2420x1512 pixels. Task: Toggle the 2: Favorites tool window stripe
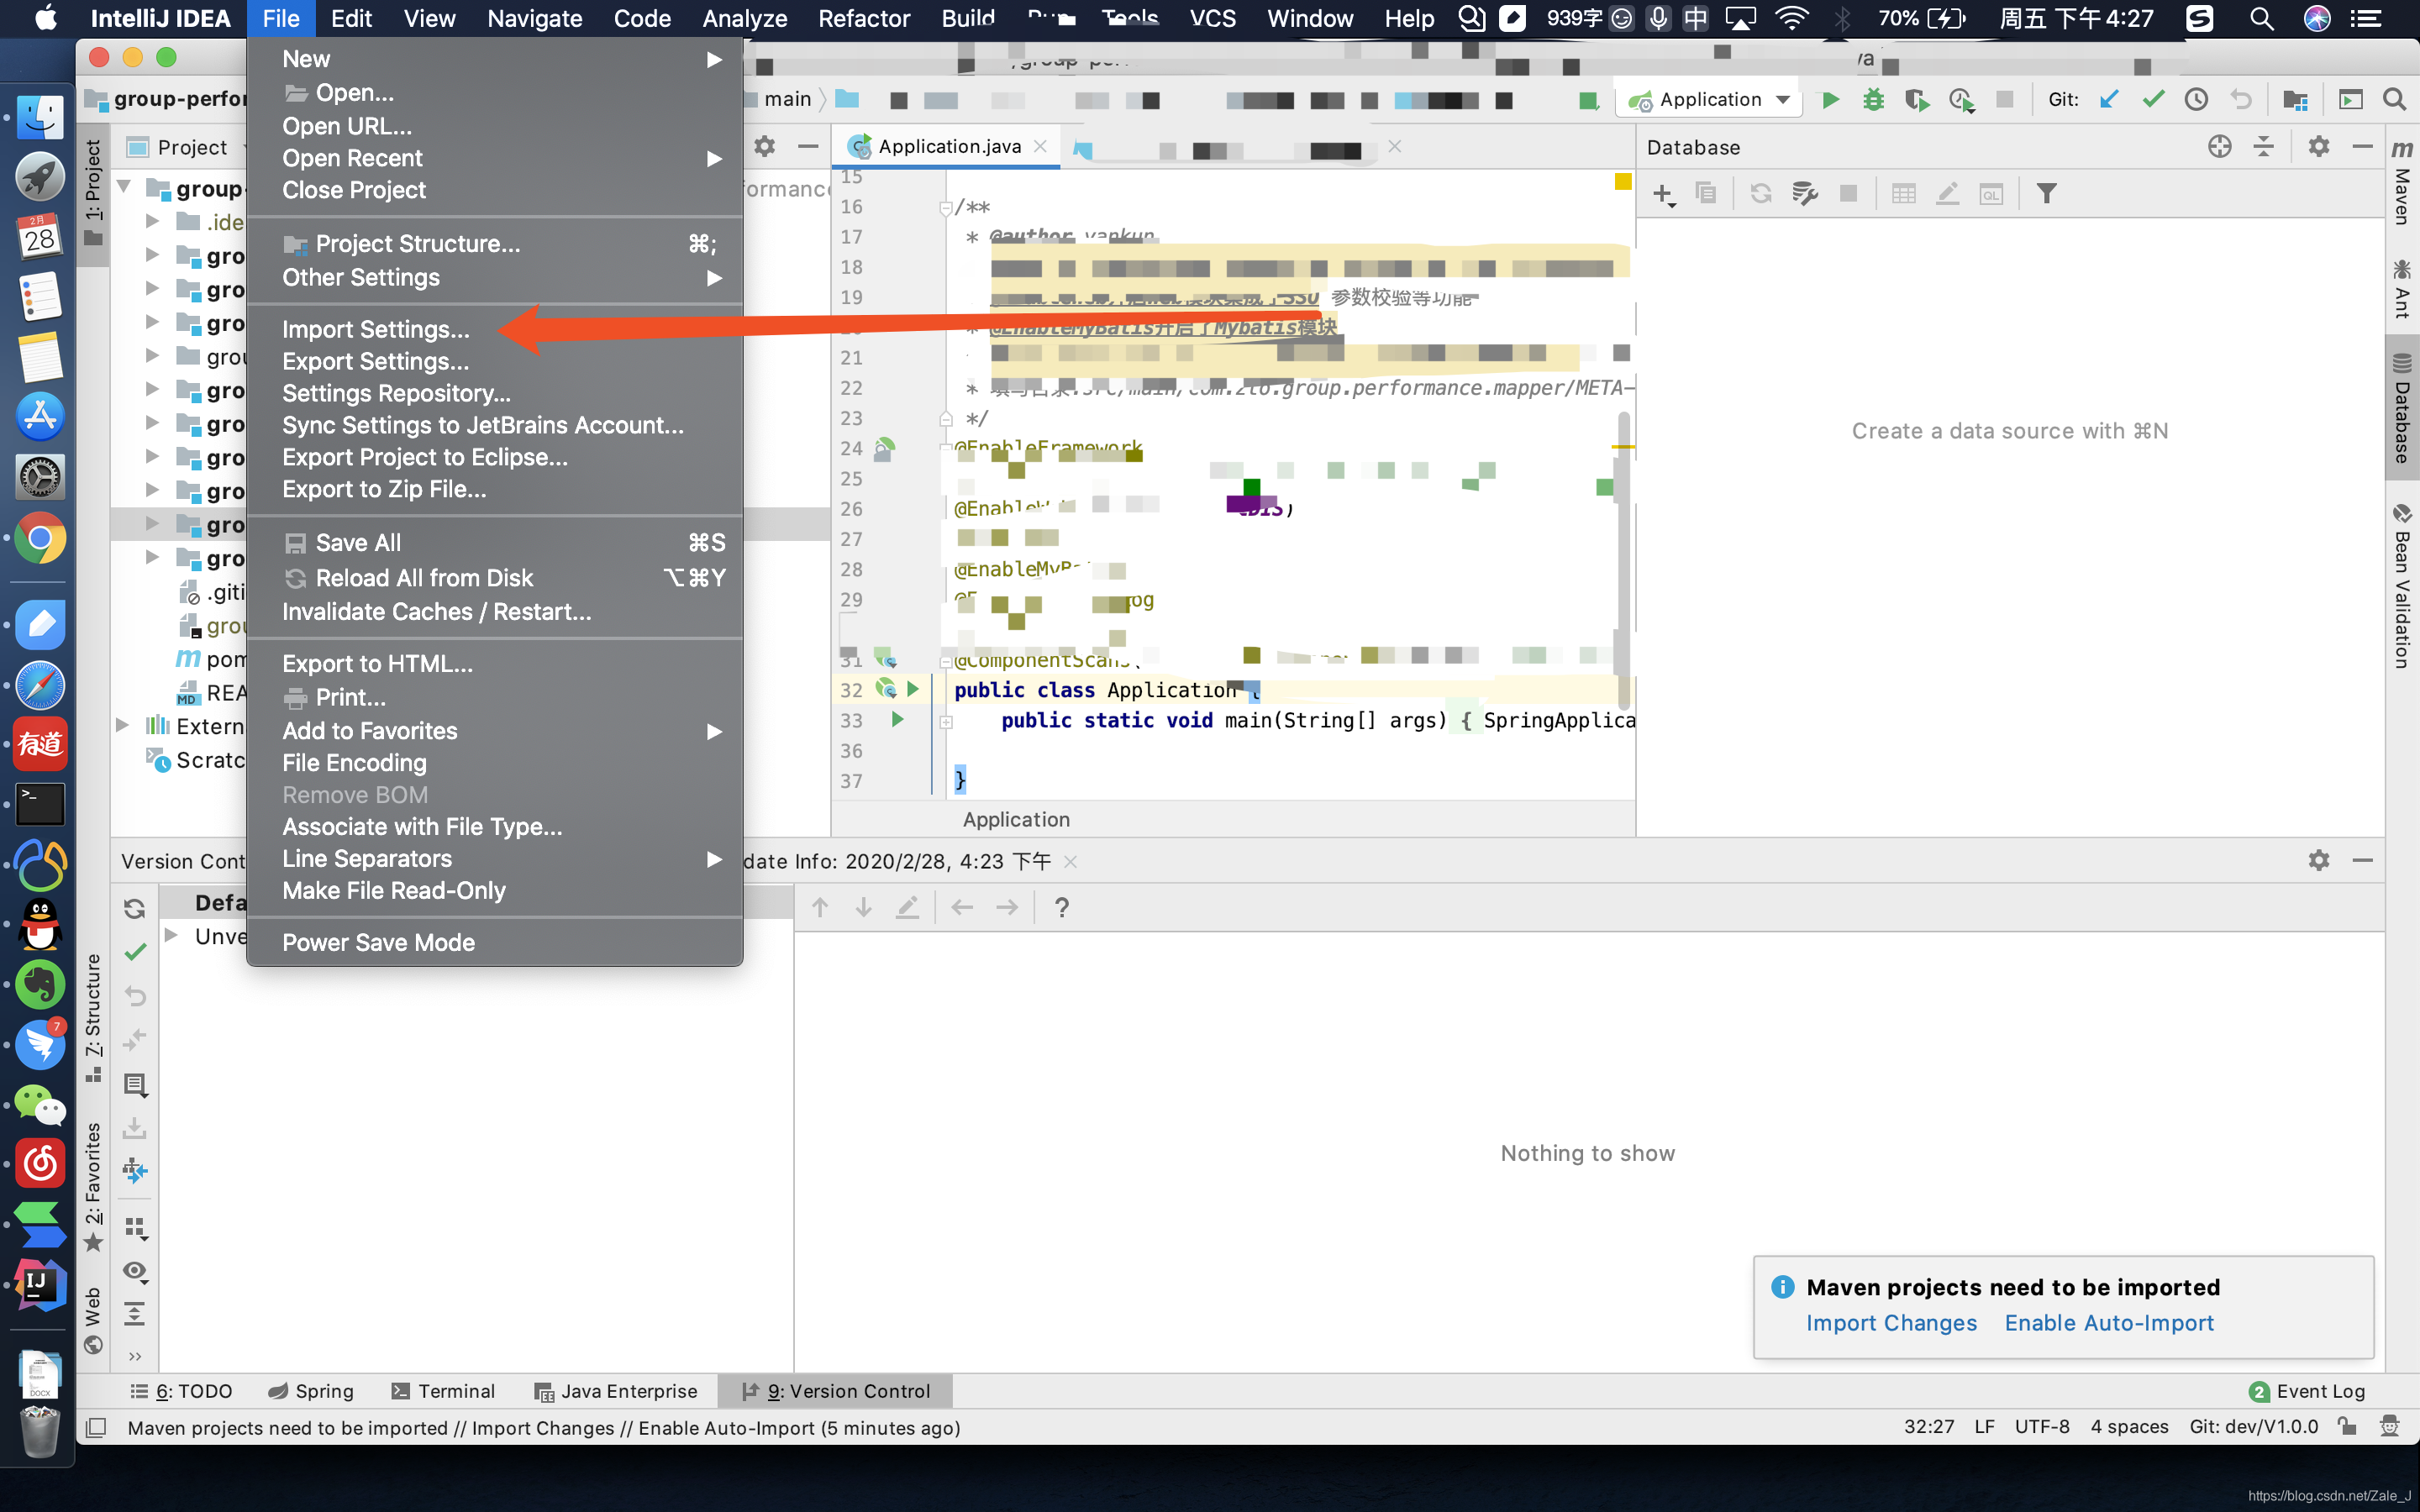(93, 1186)
